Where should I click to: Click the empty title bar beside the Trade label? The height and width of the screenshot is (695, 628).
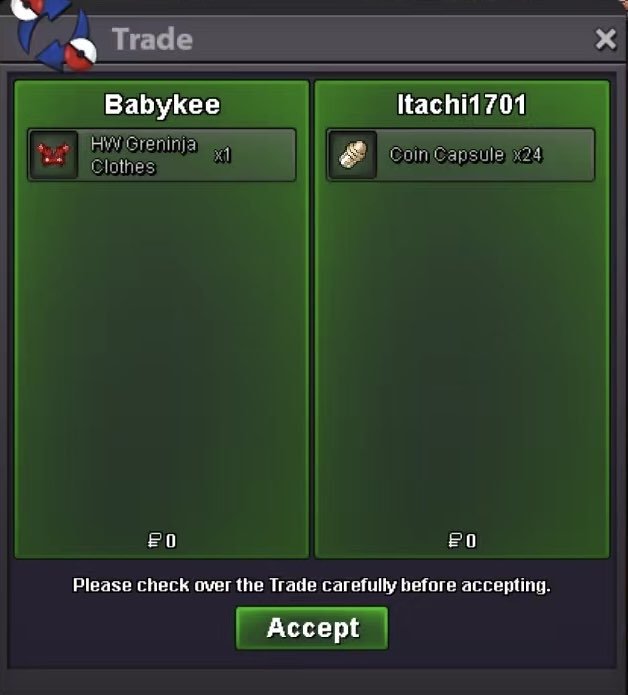[x=390, y=39]
